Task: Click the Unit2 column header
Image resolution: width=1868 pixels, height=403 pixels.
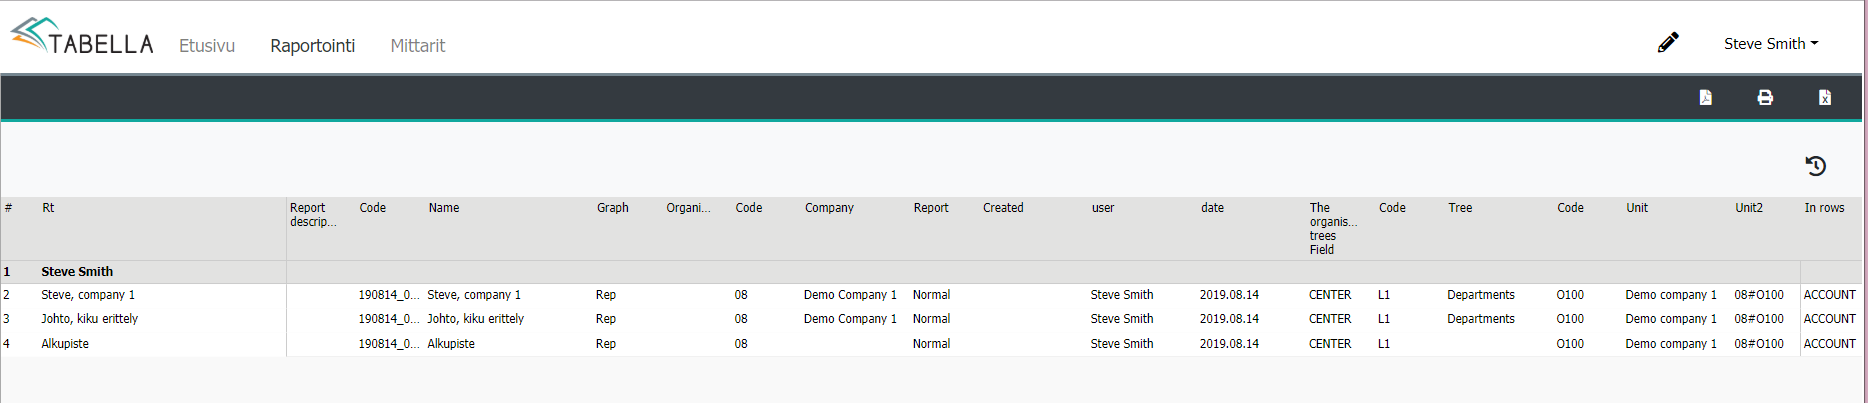Action: click(1748, 208)
